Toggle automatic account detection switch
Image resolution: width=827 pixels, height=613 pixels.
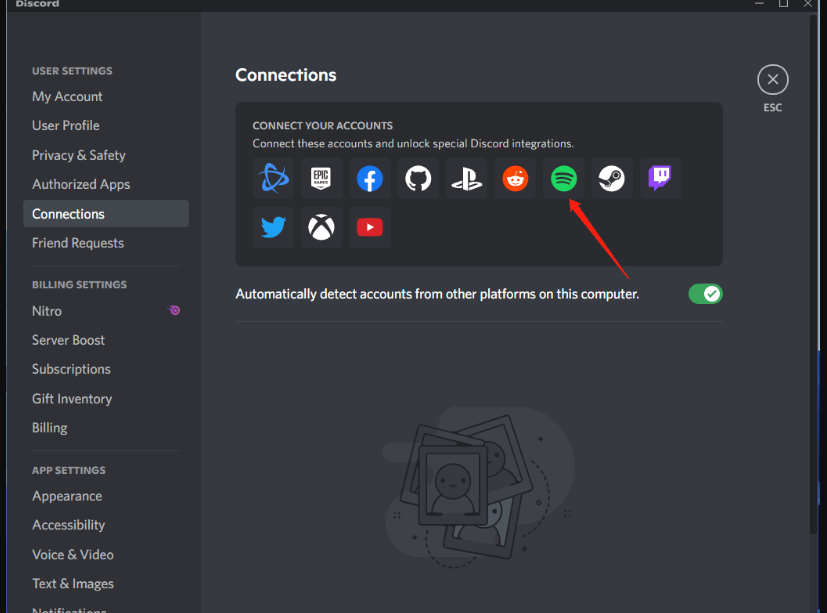[x=705, y=294]
